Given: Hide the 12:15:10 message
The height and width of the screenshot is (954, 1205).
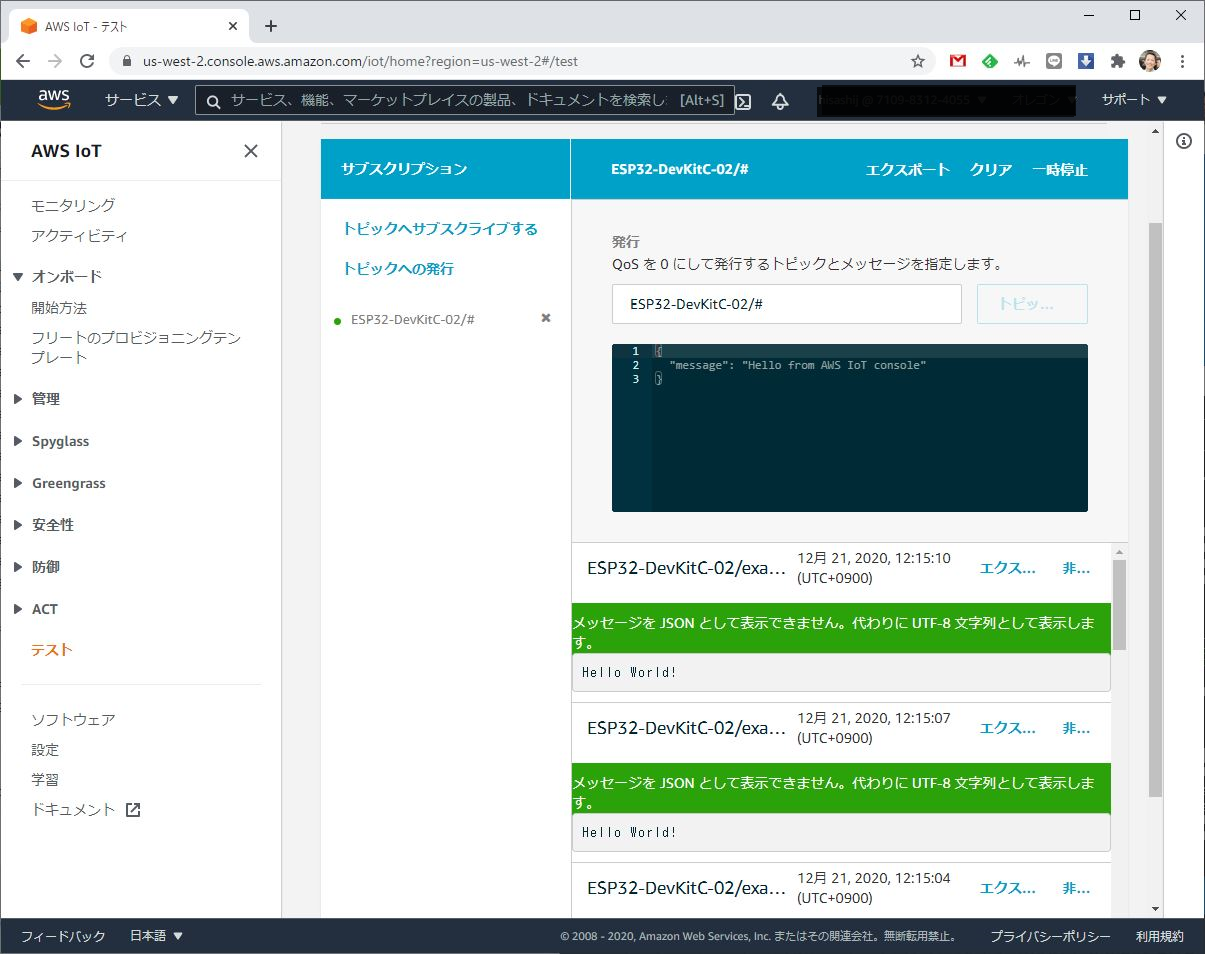Looking at the screenshot, I should pos(1076,568).
